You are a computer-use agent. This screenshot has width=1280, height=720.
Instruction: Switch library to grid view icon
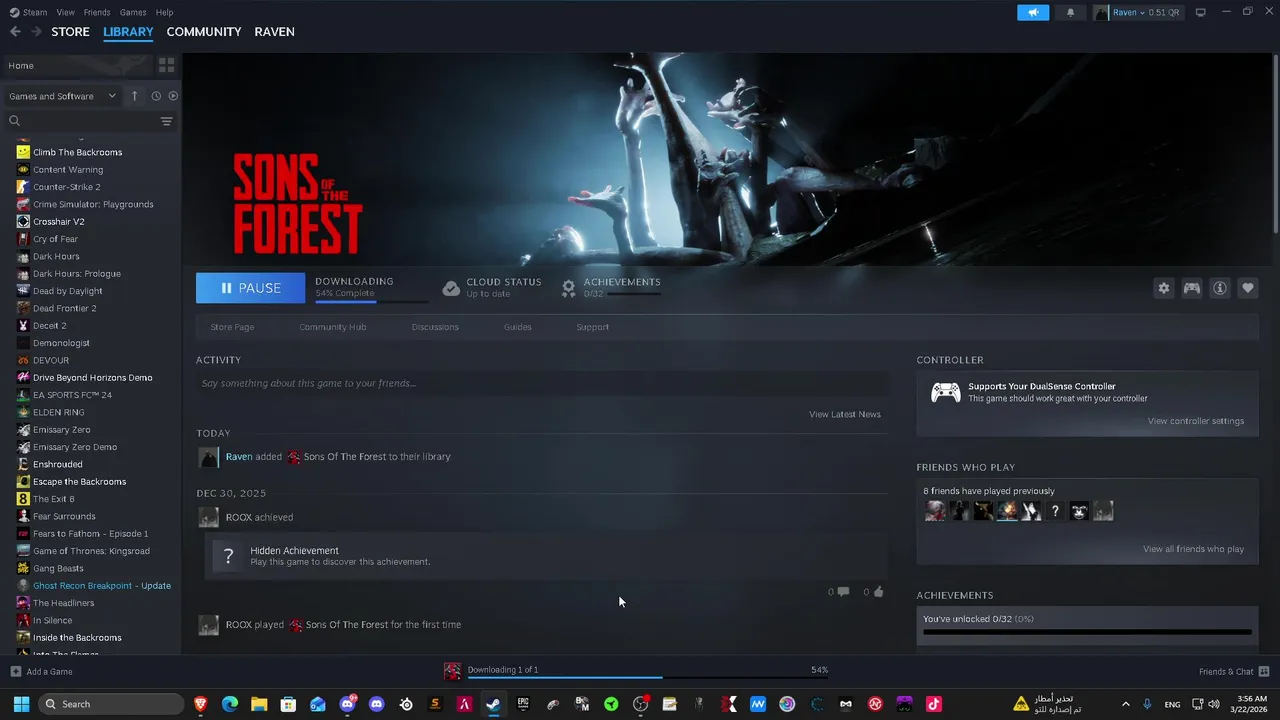(x=167, y=65)
